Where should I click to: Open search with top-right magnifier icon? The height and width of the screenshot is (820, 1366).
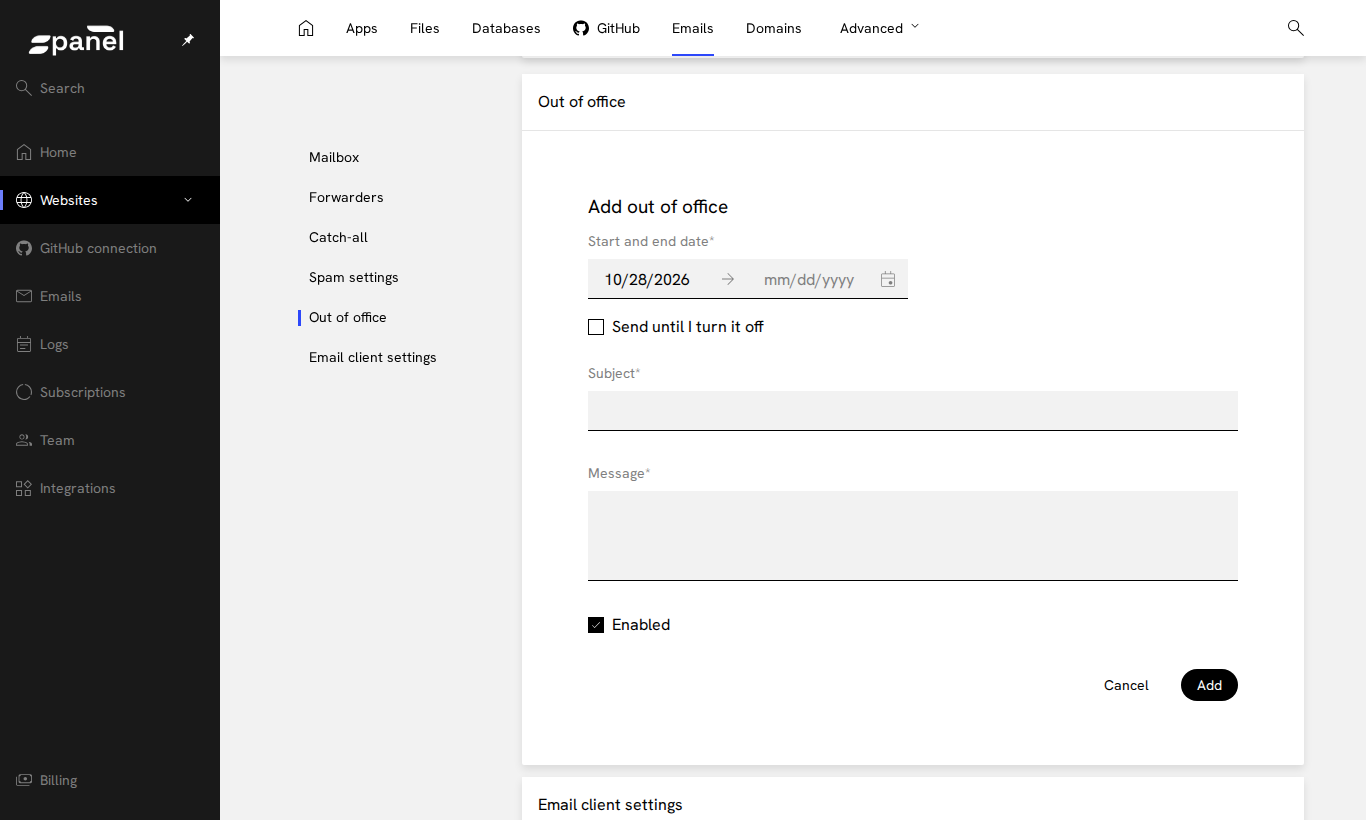(x=1296, y=28)
